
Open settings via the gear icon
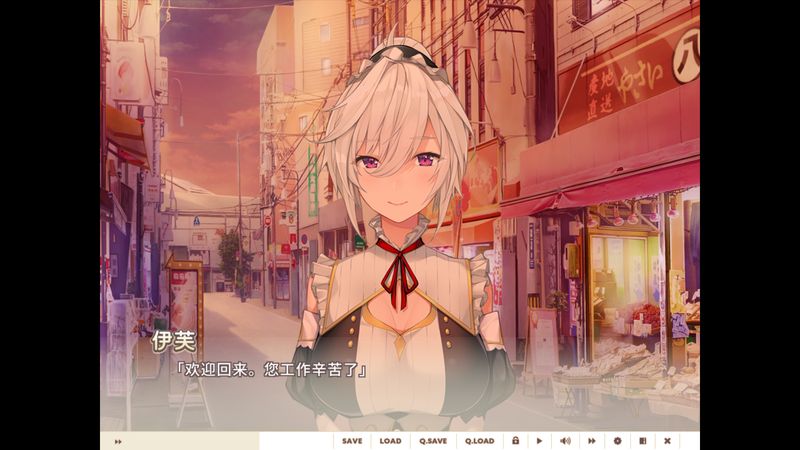(x=617, y=441)
